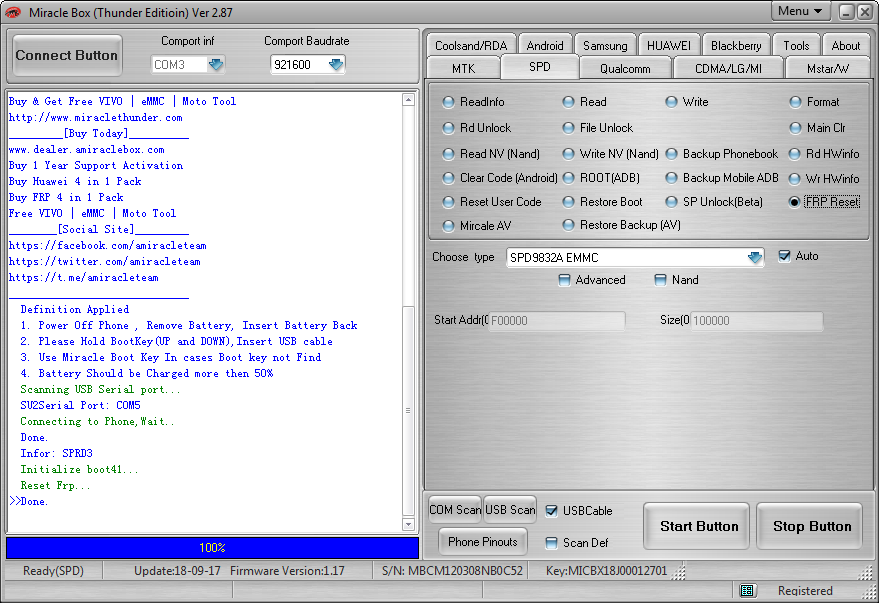Click the facebook.com/amiracleteam link in log
Viewport: 879px width, 603px height.
pos(108,245)
